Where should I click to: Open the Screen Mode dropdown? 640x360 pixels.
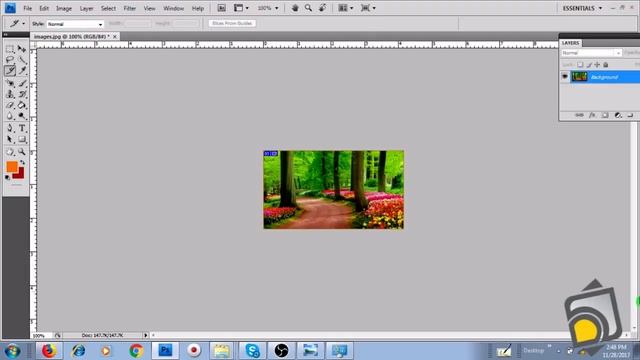368,8
